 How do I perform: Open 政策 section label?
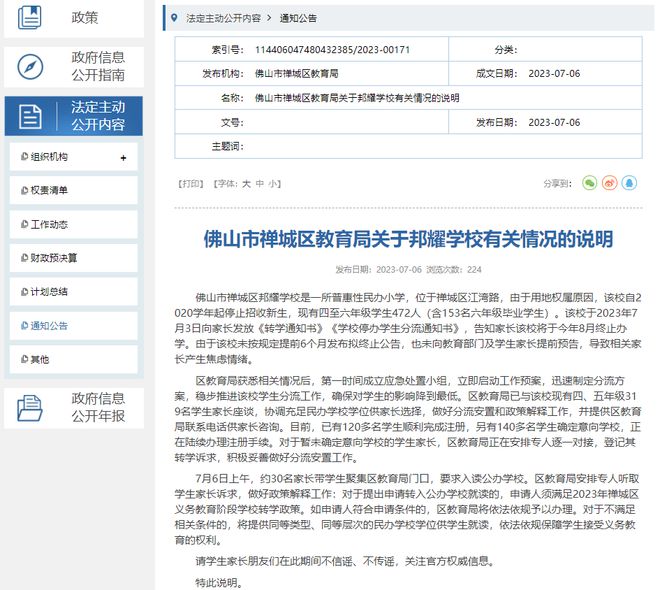click(x=85, y=18)
